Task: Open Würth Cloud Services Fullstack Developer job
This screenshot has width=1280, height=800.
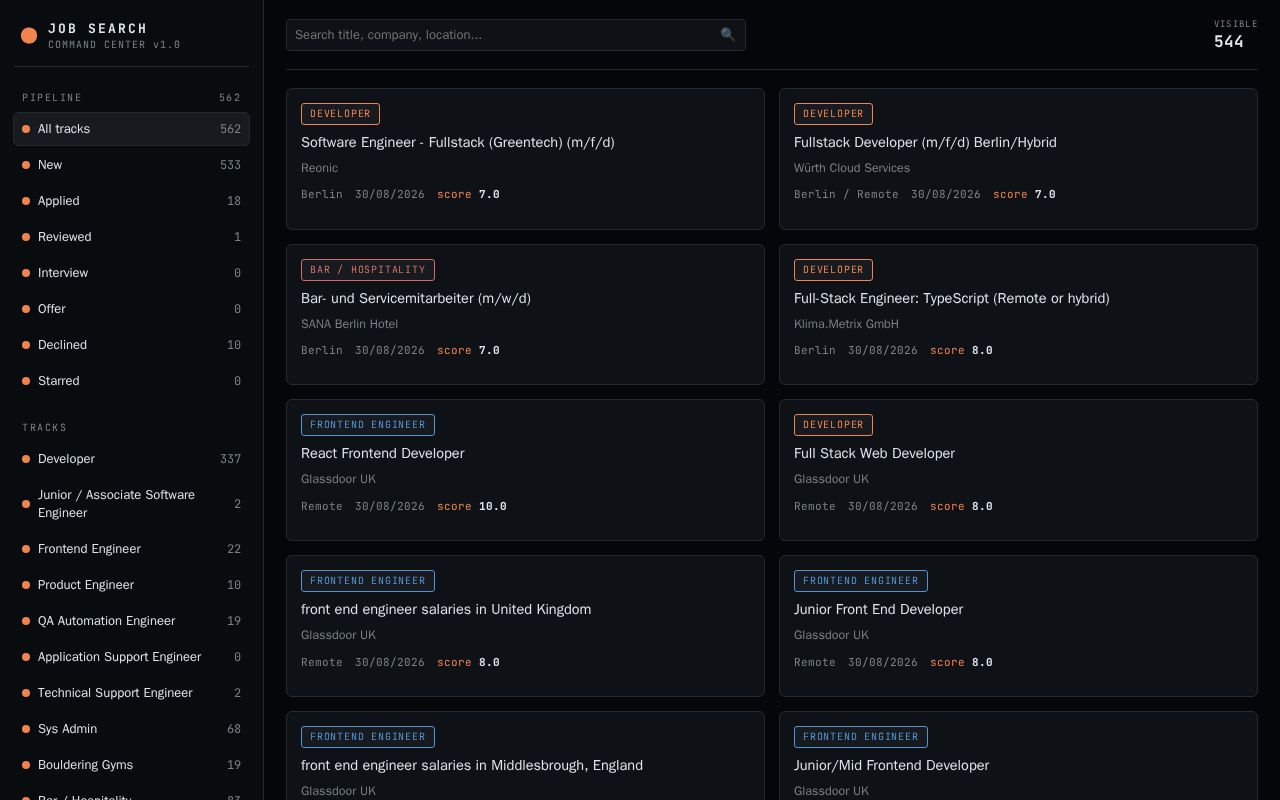Action: click(x=1018, y=159)
